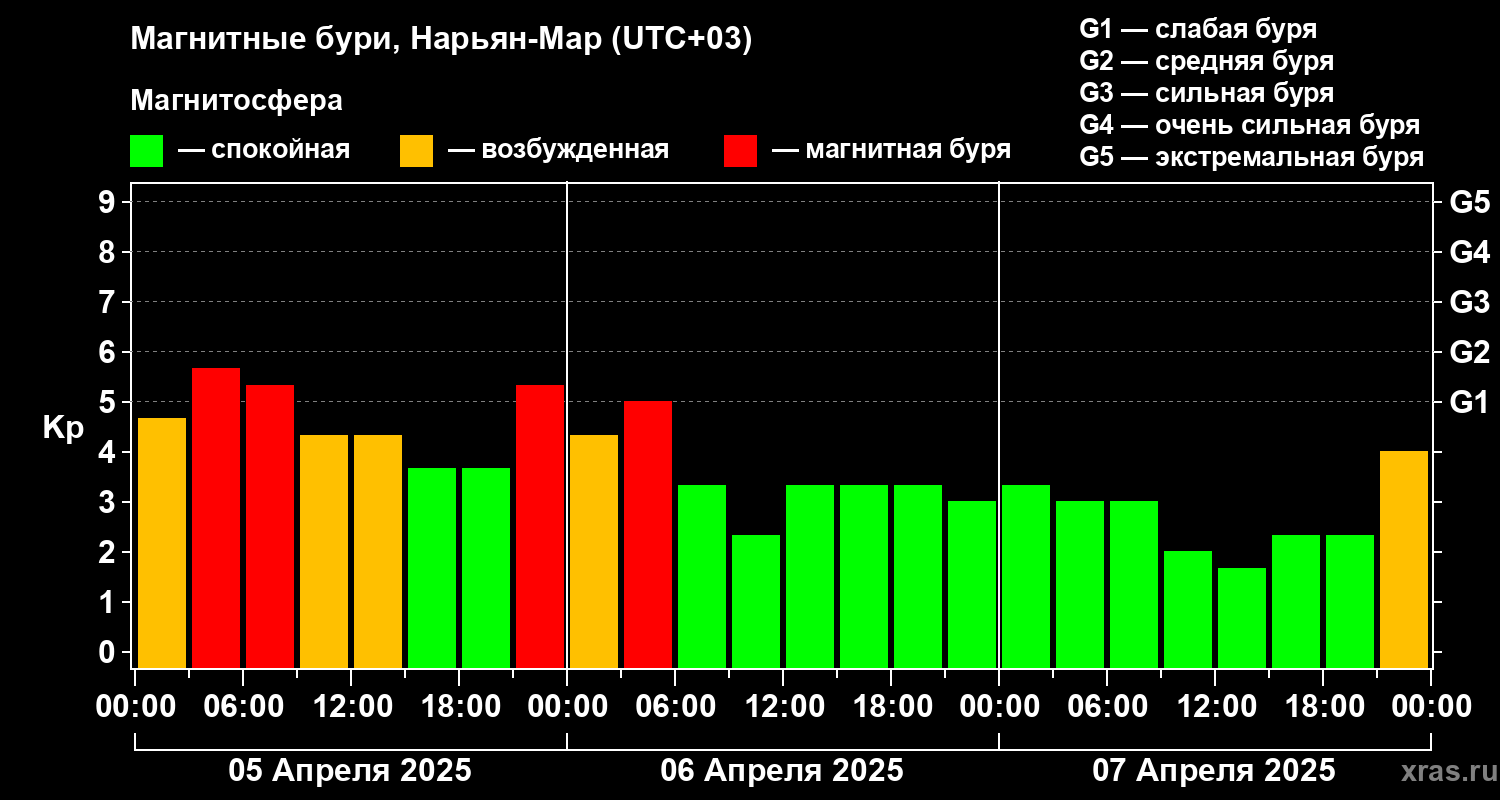Click the '12:00' time label for 07 Апреля
1500x800 pixels.
tap(1215, 707)
